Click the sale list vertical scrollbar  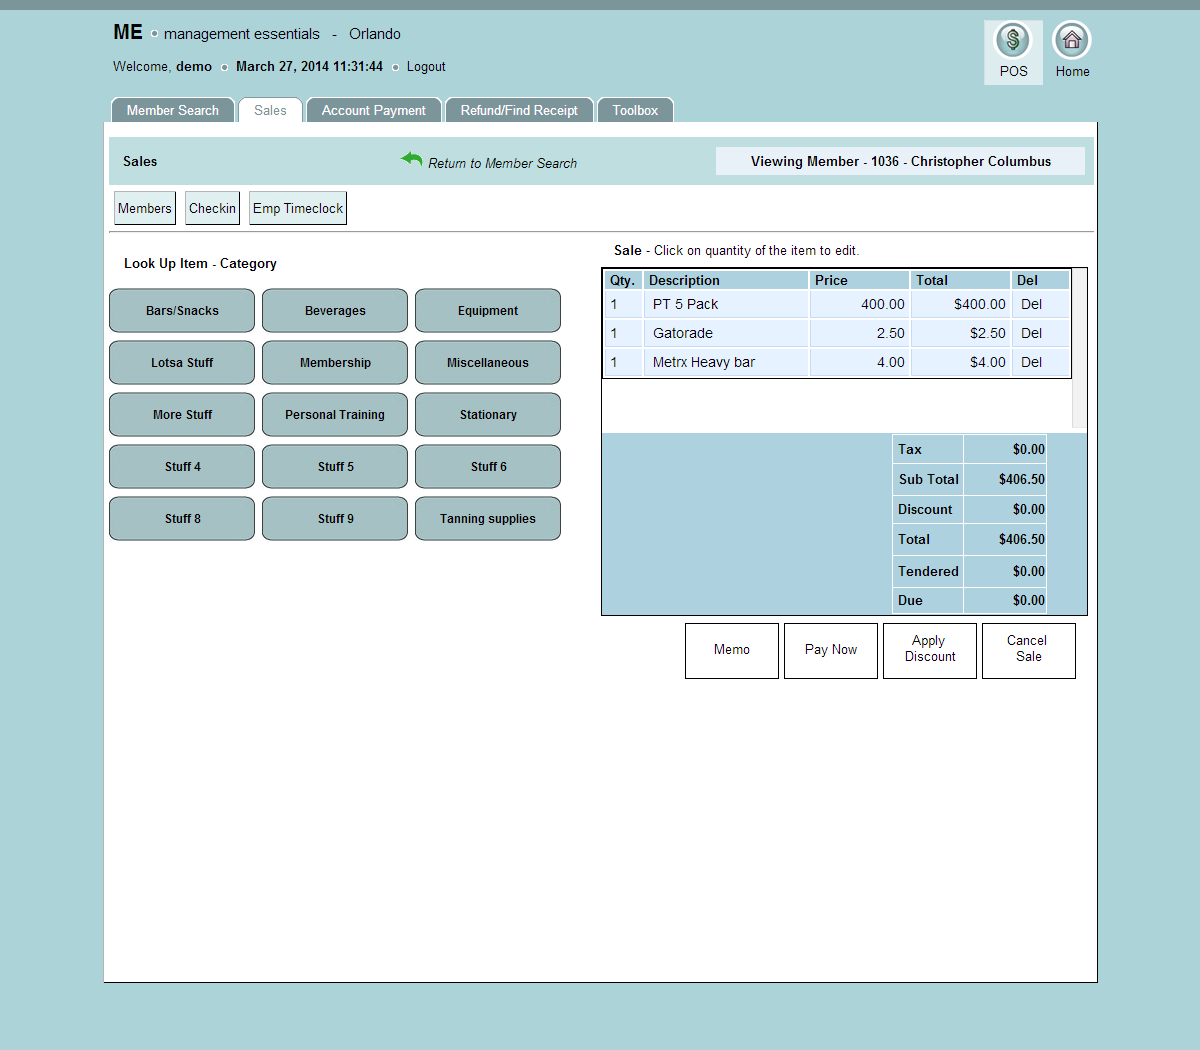1079,350
